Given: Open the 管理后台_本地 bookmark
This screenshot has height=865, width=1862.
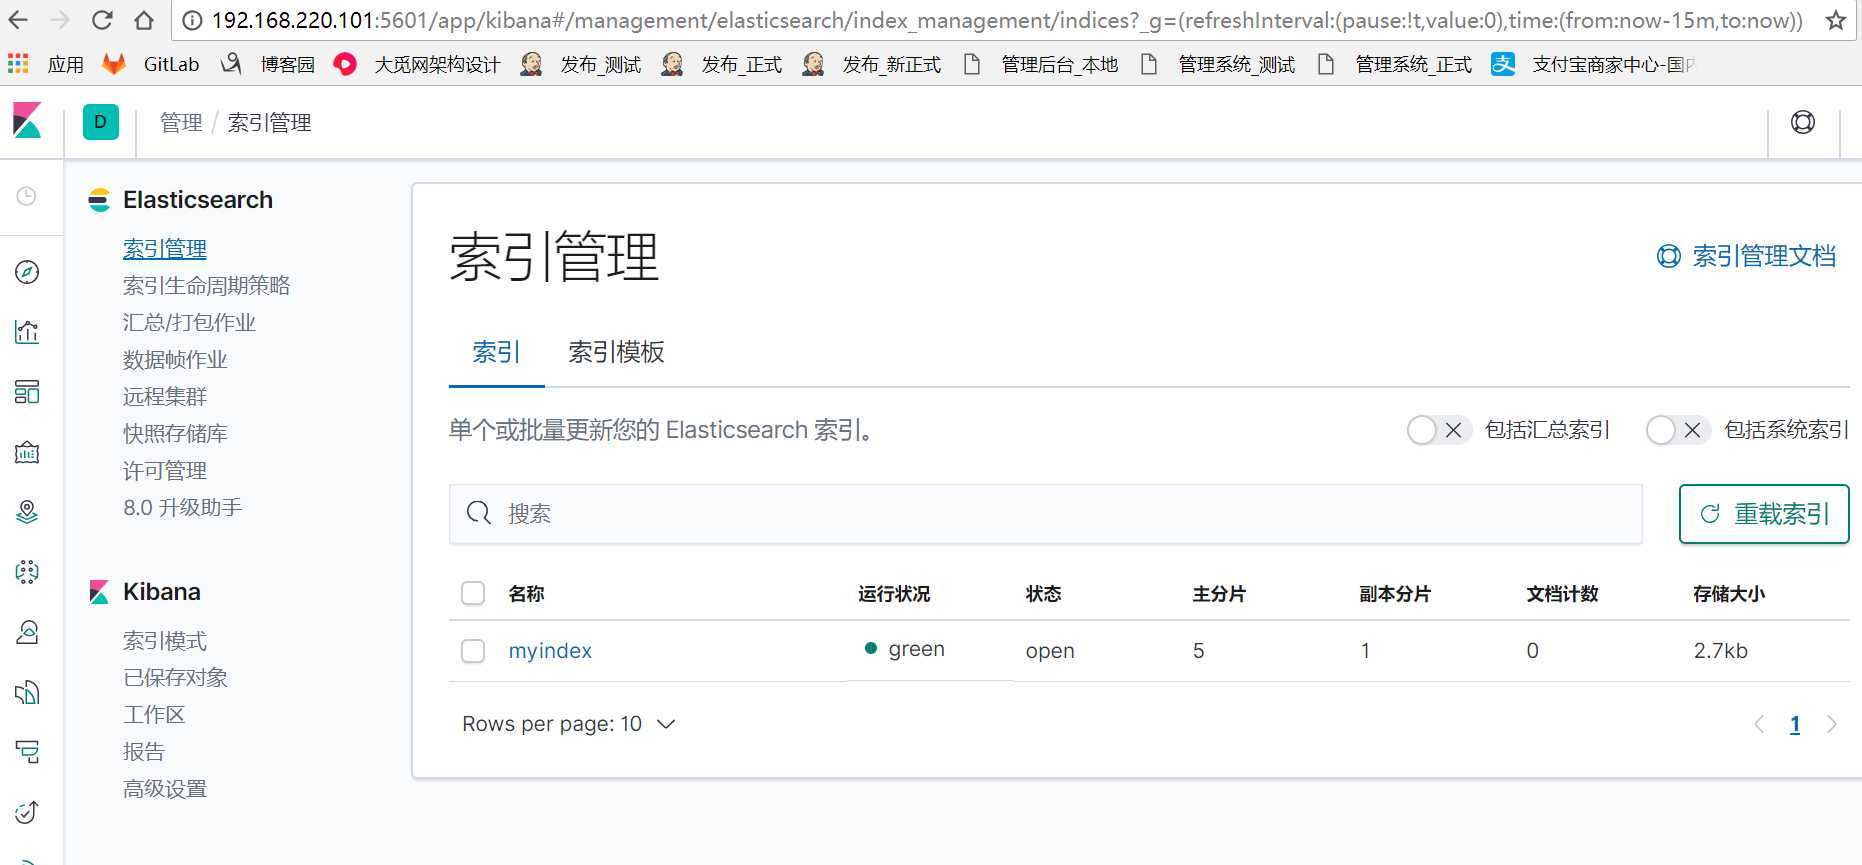Looking at the screenshot, I should pos(1041,64).
